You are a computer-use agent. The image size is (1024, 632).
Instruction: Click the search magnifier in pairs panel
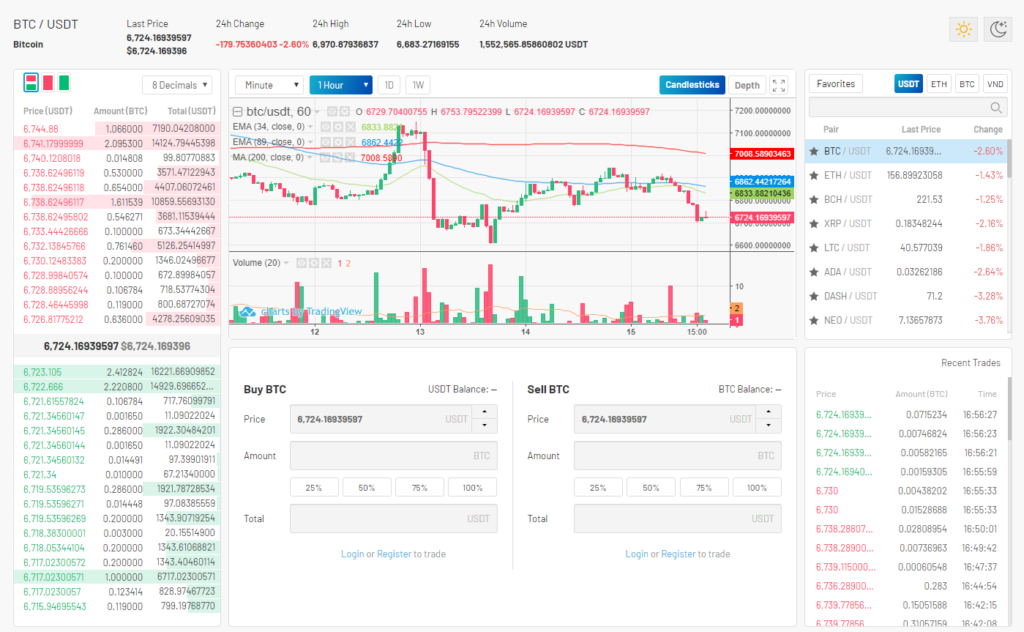pos(995,108)
